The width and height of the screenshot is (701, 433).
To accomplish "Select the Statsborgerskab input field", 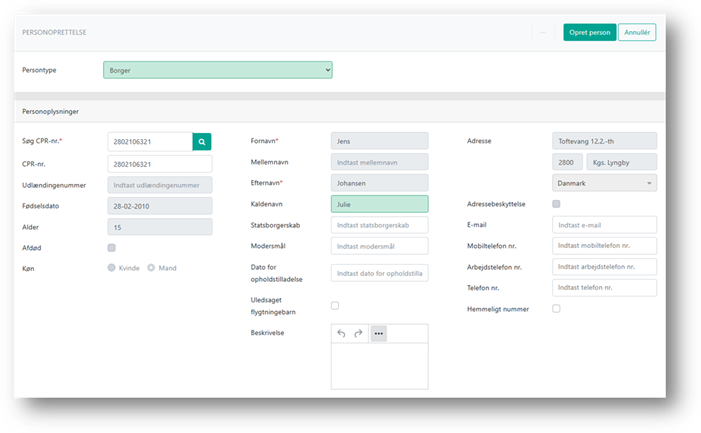I will (x=379, y=225).
